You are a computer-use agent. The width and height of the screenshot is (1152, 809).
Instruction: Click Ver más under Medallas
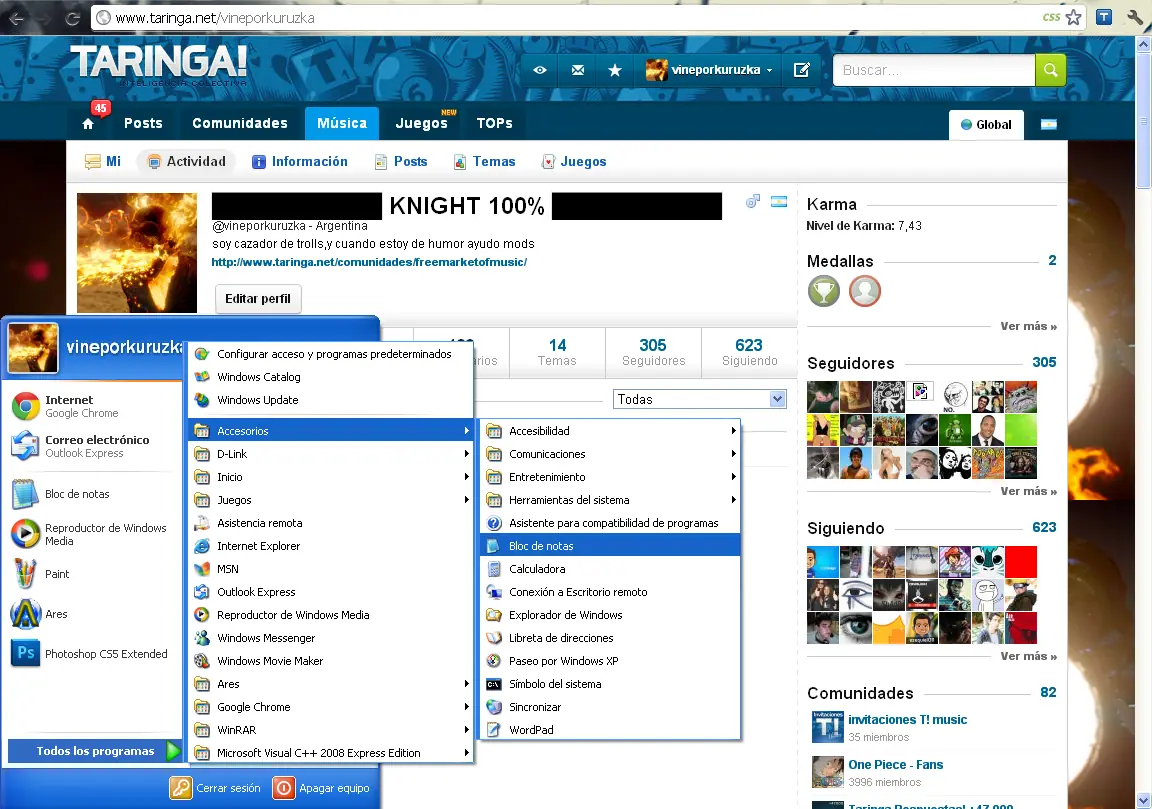point(1029,326)
